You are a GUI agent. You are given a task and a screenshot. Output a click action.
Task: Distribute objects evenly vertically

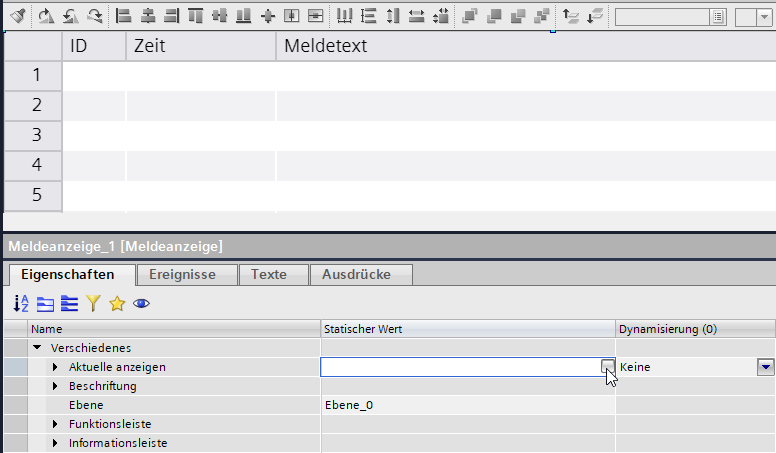[368, 16]
